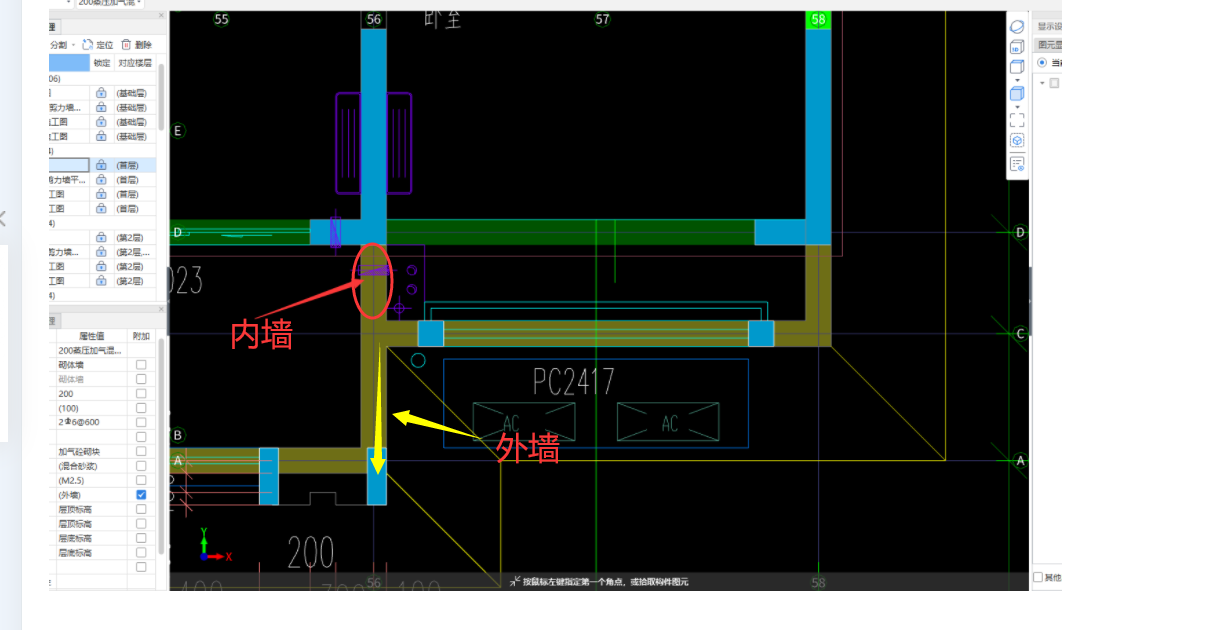
Task: Expand dropdown arrow below wireframe cube icon
Action: coord(1017,79)
